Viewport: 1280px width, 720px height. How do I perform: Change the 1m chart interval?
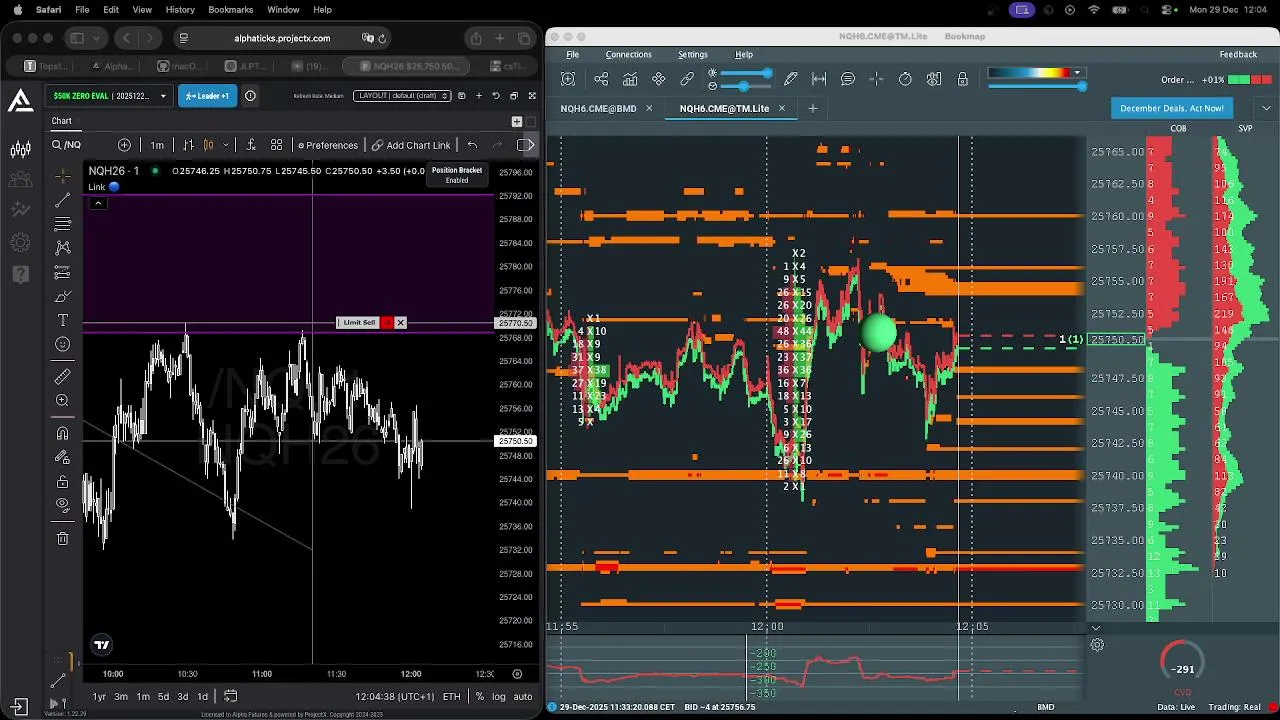157,145
